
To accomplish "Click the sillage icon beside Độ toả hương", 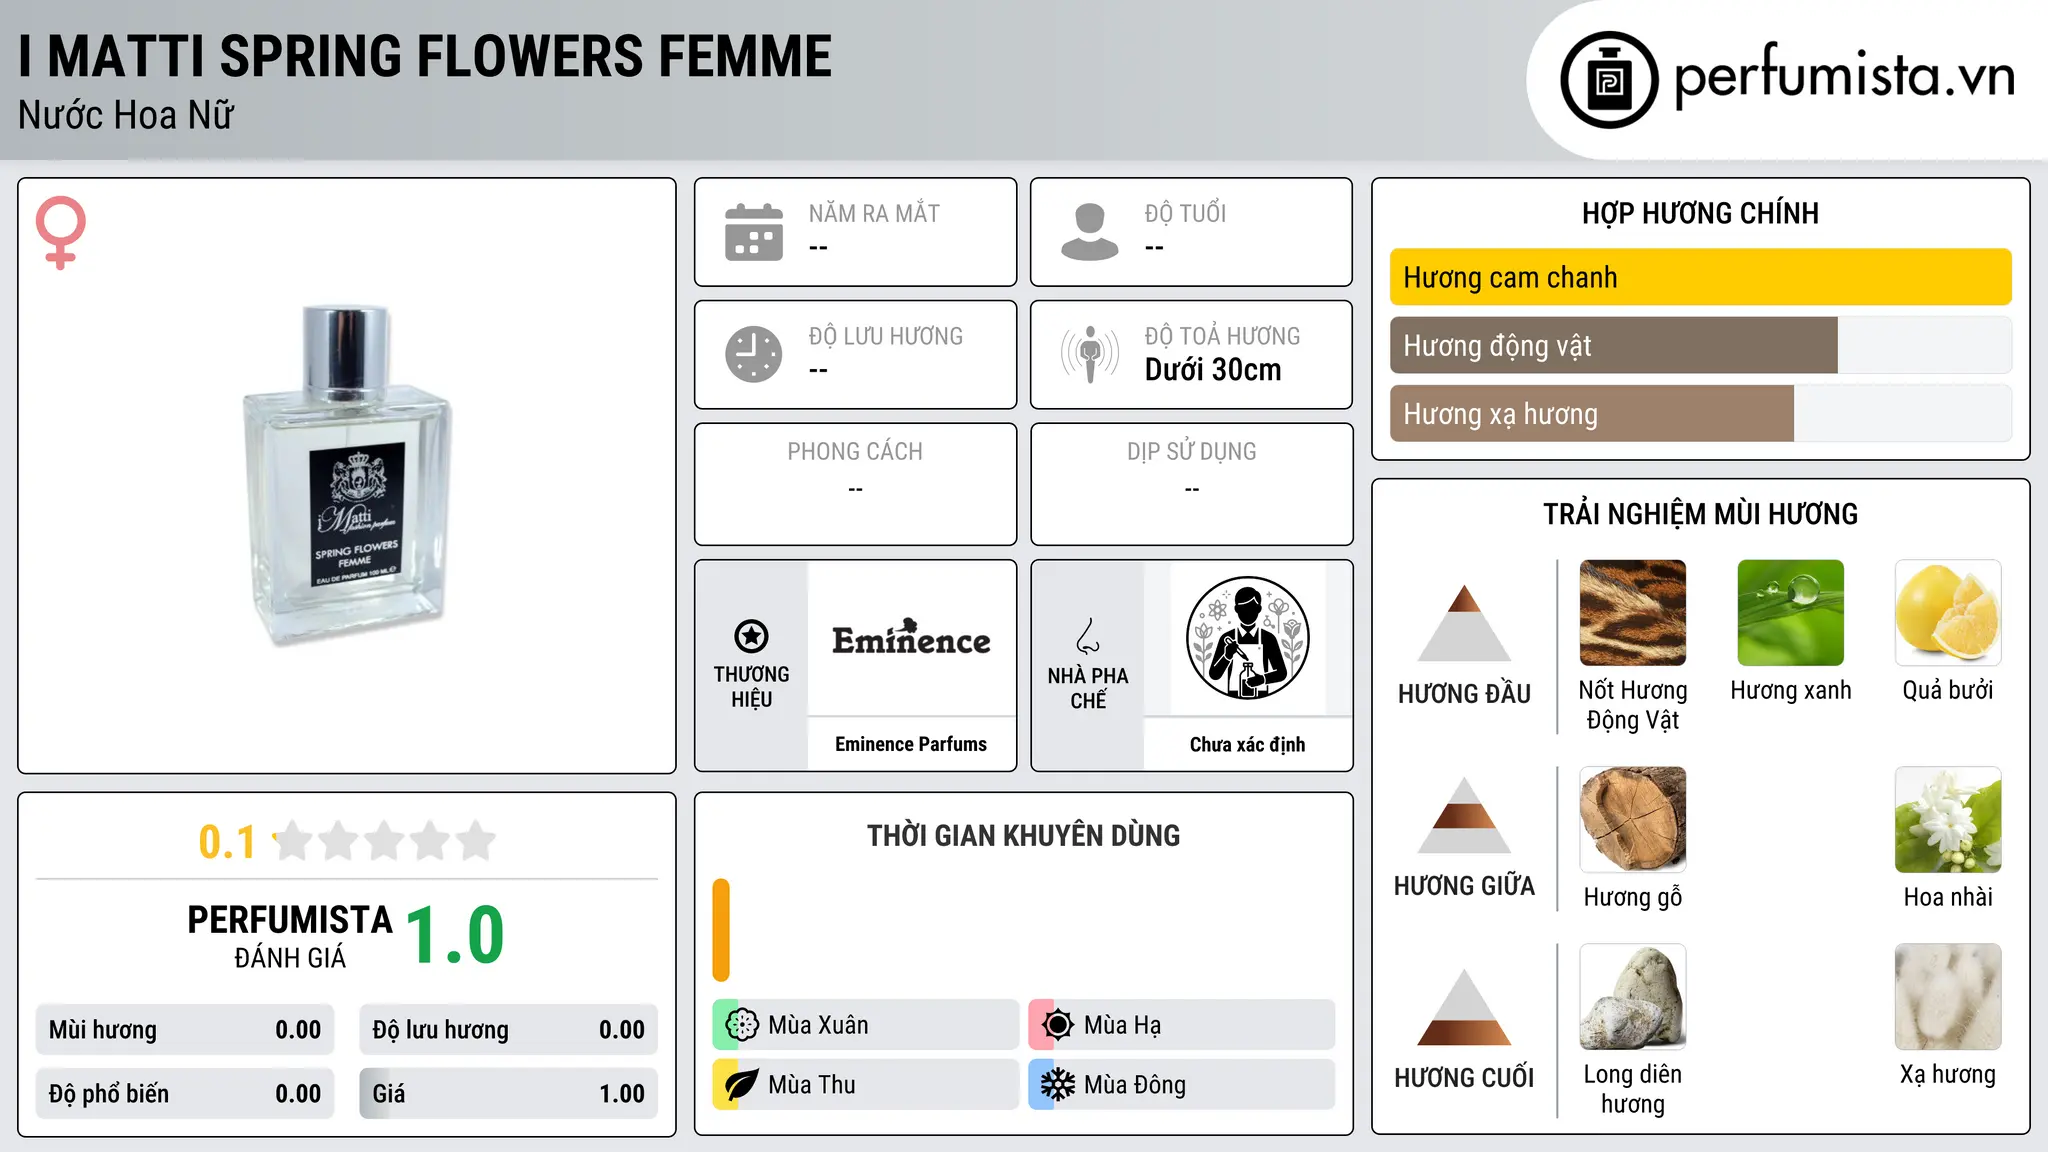I will 1089,354.
